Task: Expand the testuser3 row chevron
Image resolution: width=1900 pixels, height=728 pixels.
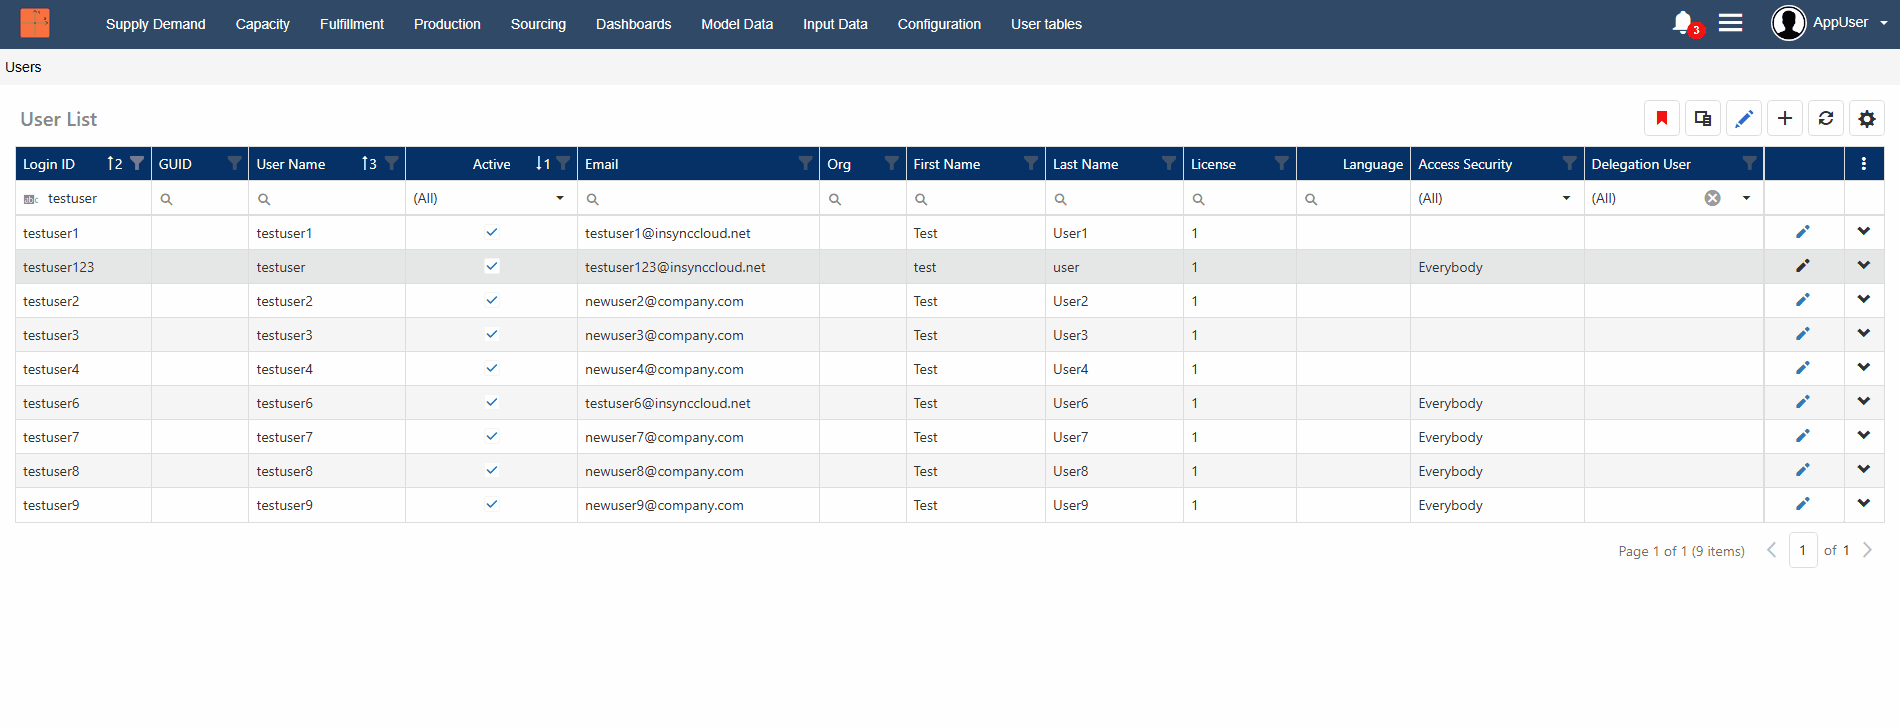Action: click(x=1863, y=334)
